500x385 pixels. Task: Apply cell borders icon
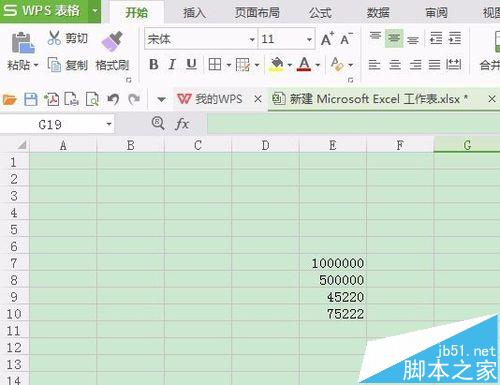click(215, 64)
